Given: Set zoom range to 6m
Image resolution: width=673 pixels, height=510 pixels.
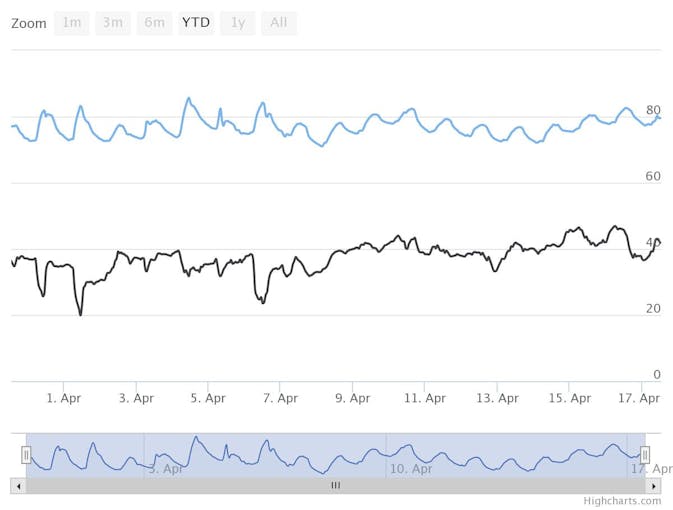Looking at the screenshot, I should [154, 22].
